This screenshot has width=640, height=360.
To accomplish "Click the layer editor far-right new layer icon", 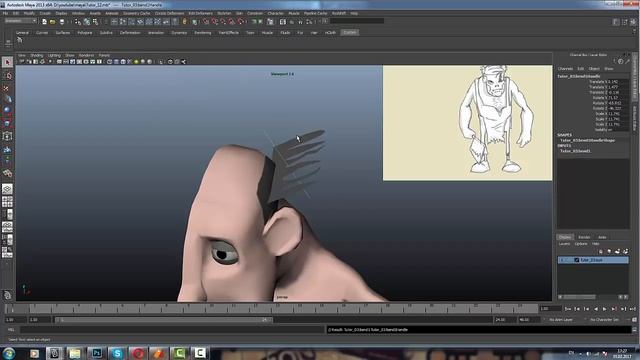I will coord(625,251).
